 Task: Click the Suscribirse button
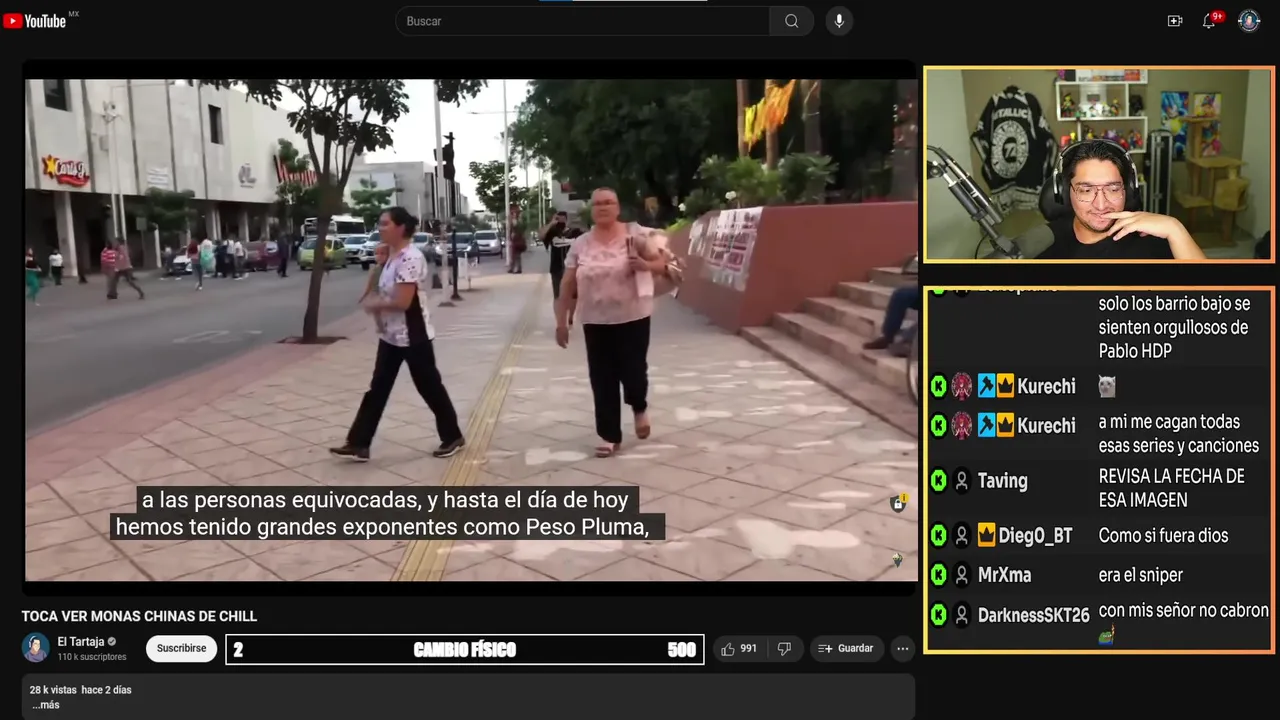click(x=181, y=648)
